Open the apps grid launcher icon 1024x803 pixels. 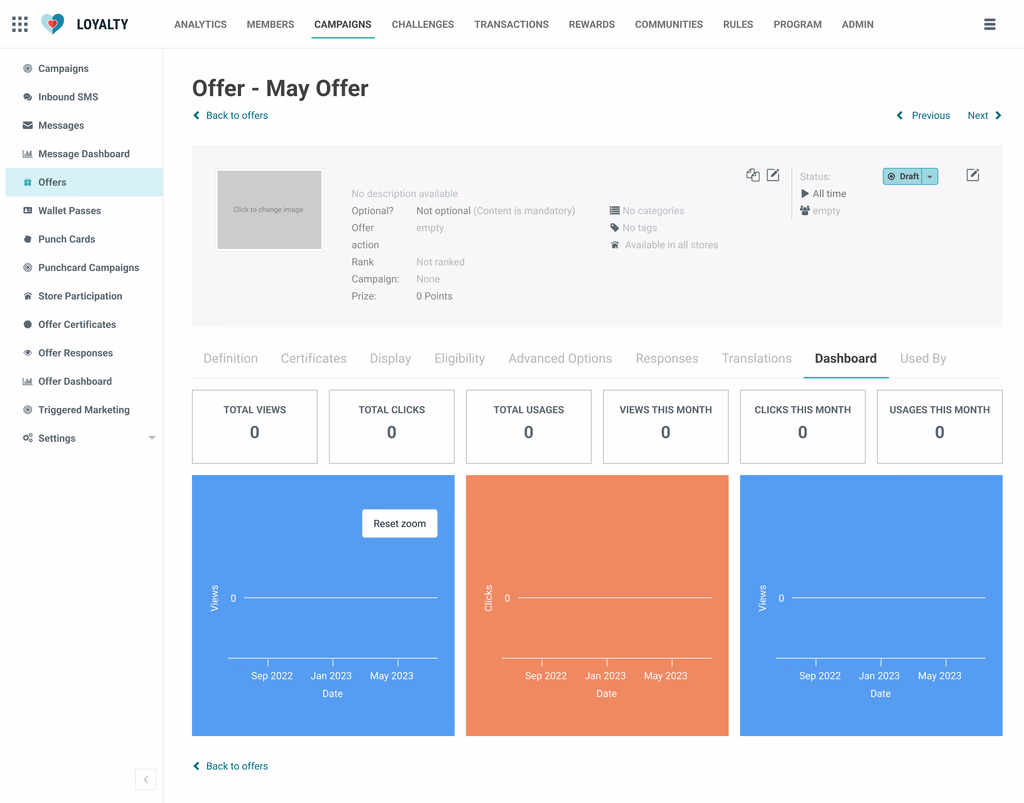tap(20, 24)
